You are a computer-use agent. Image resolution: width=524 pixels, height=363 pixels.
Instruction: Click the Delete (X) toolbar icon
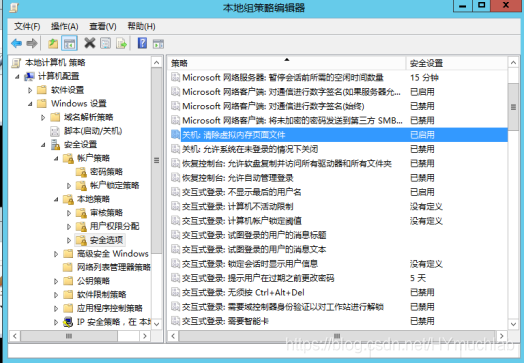(90, 43)
